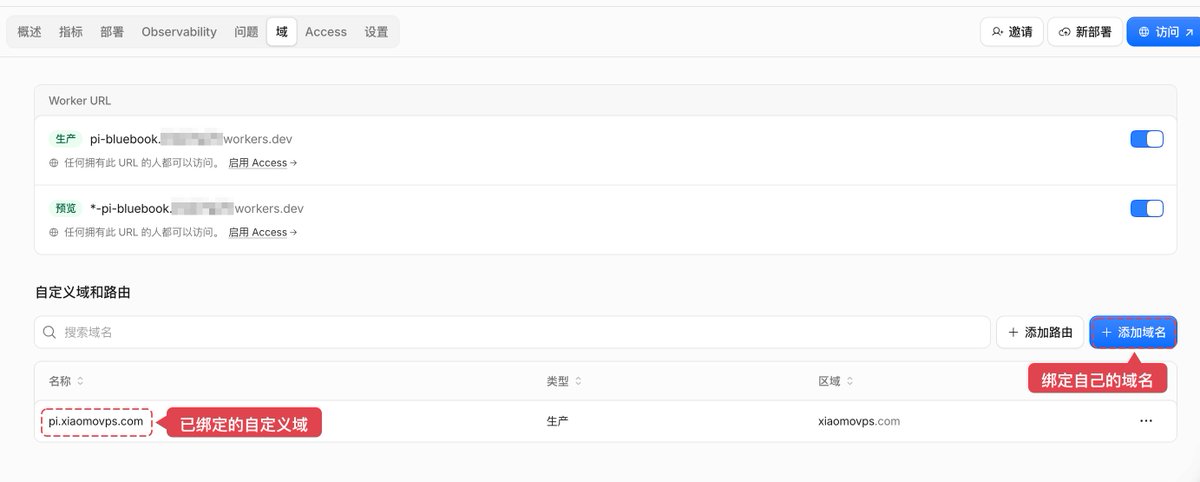
Task: Sort the table by 类型 column
Action: (x=564, y=381)
